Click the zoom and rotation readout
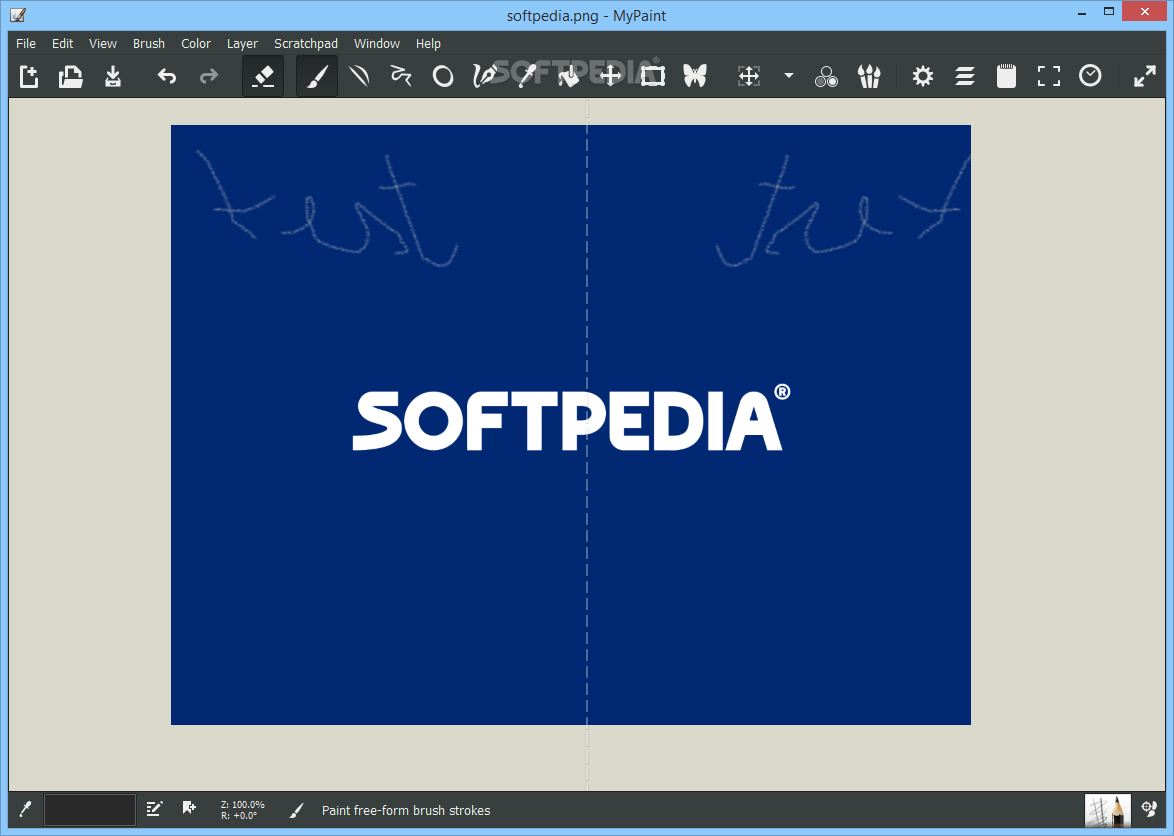The width and height of the screenshot is (1174, 836). 243,810
